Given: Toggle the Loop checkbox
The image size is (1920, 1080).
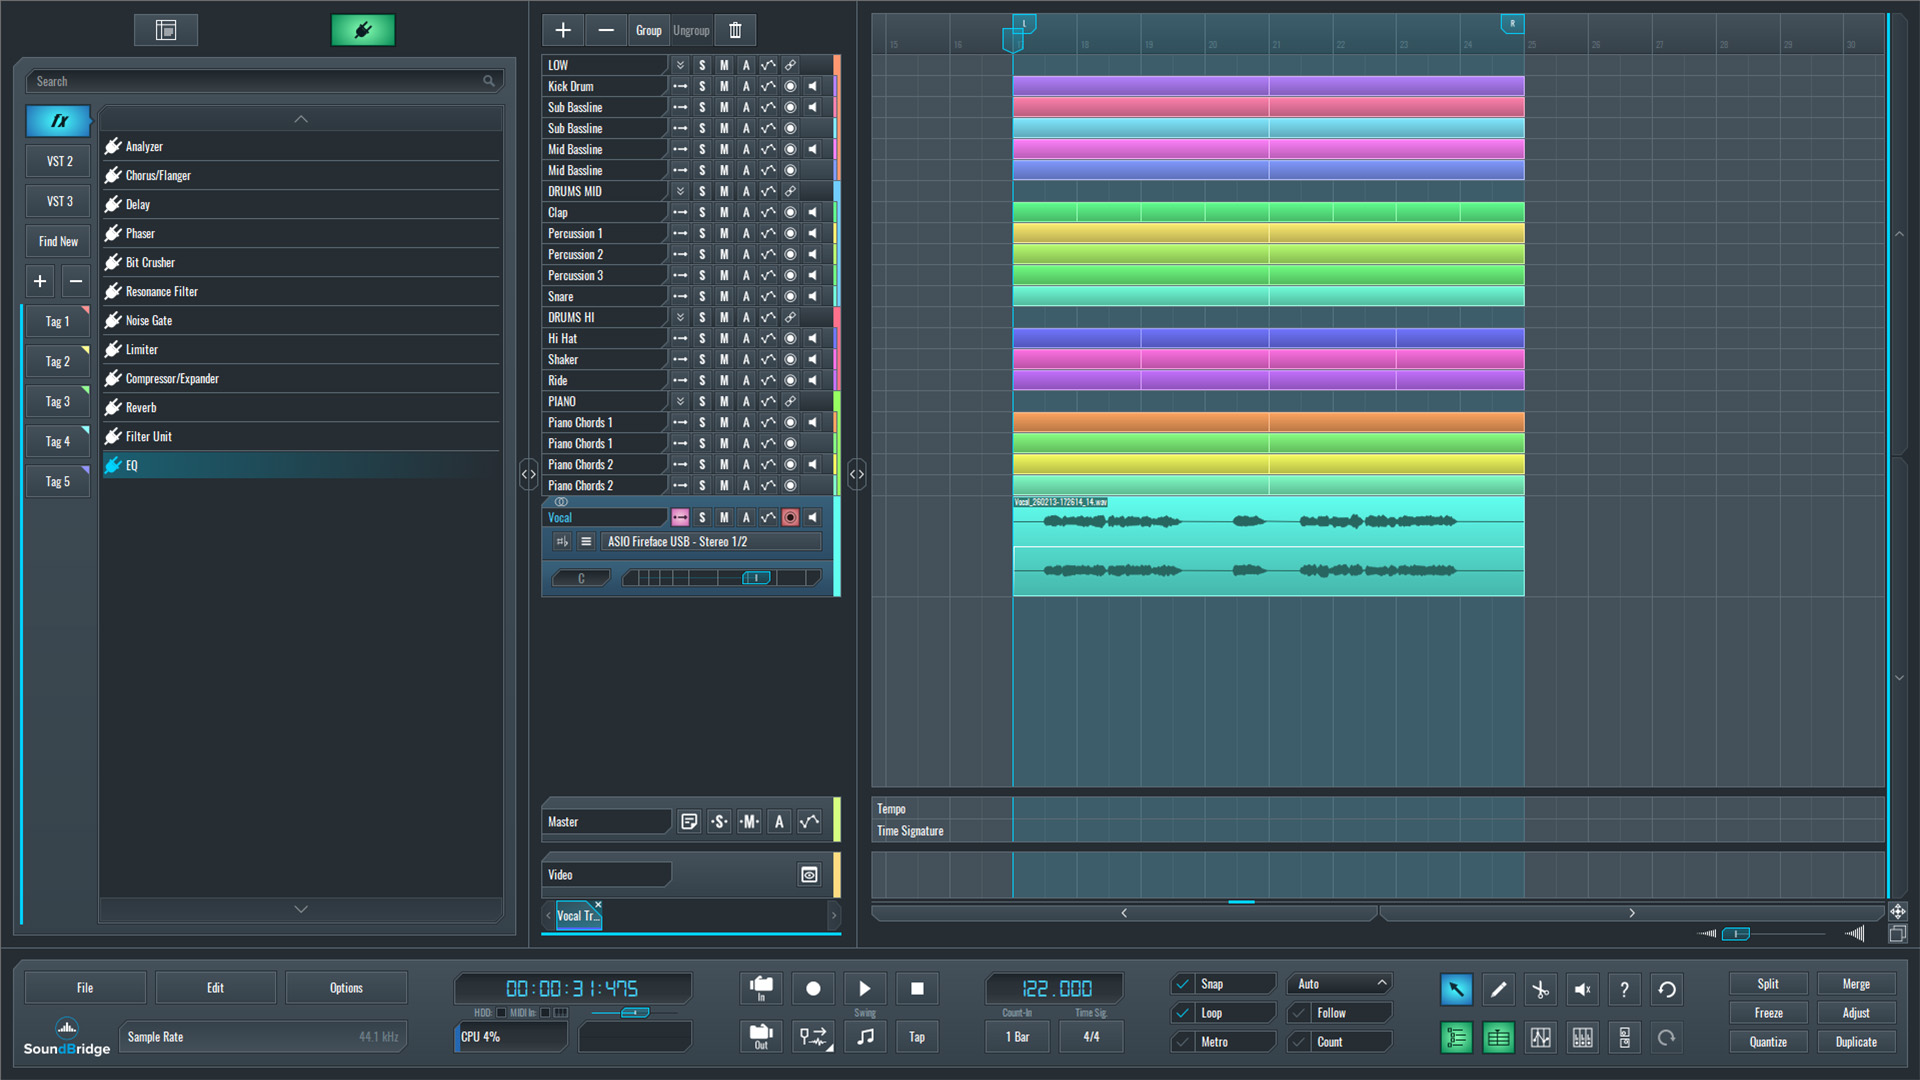Looking at the screenshot, I should pos(1183,1013).
